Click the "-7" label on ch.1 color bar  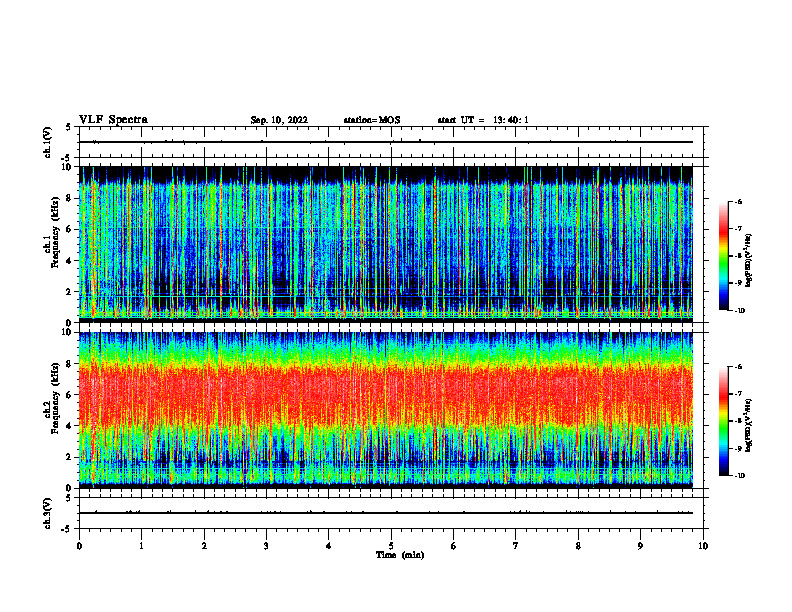pyautogui.click(x=739, y=229)
